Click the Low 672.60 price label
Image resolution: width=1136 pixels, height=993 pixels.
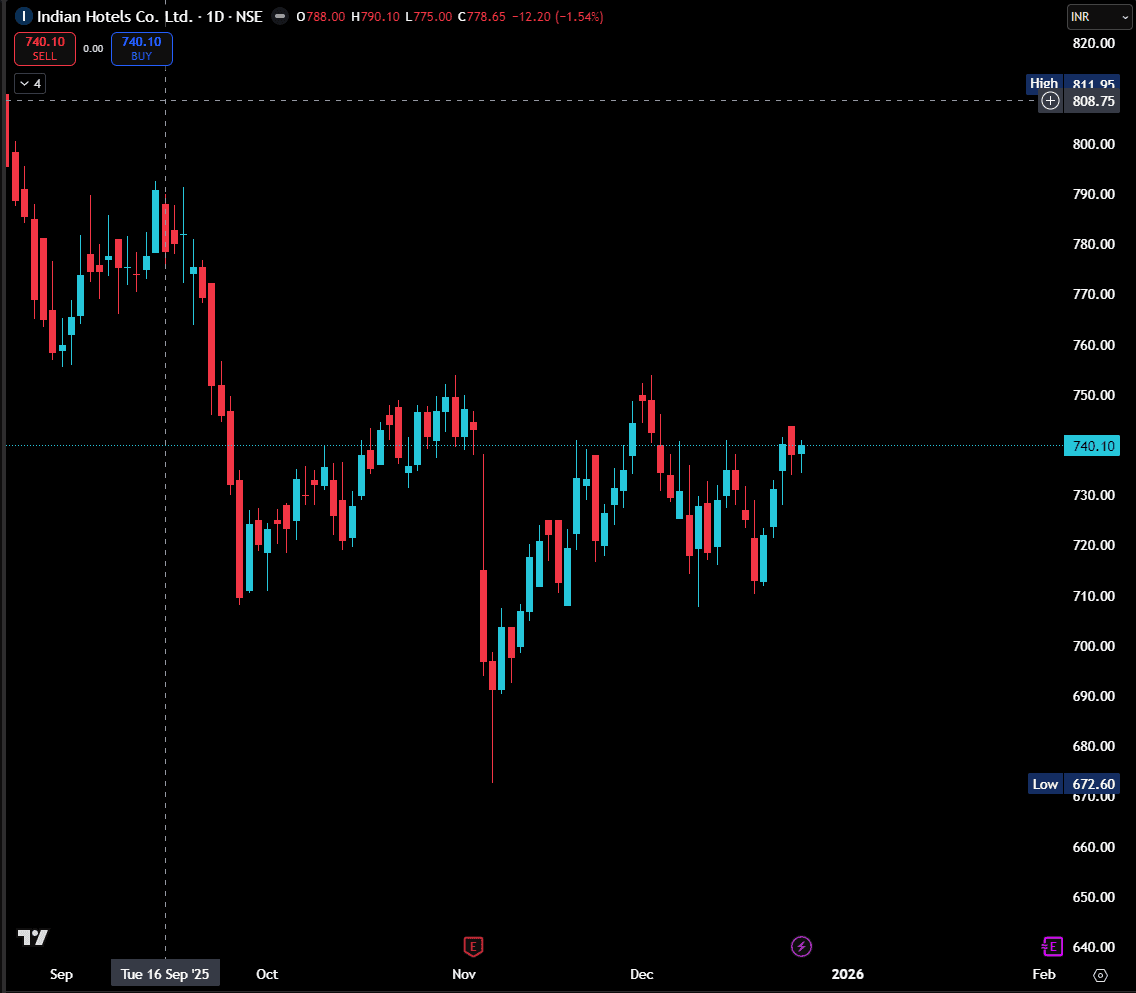coord(1074,784)
